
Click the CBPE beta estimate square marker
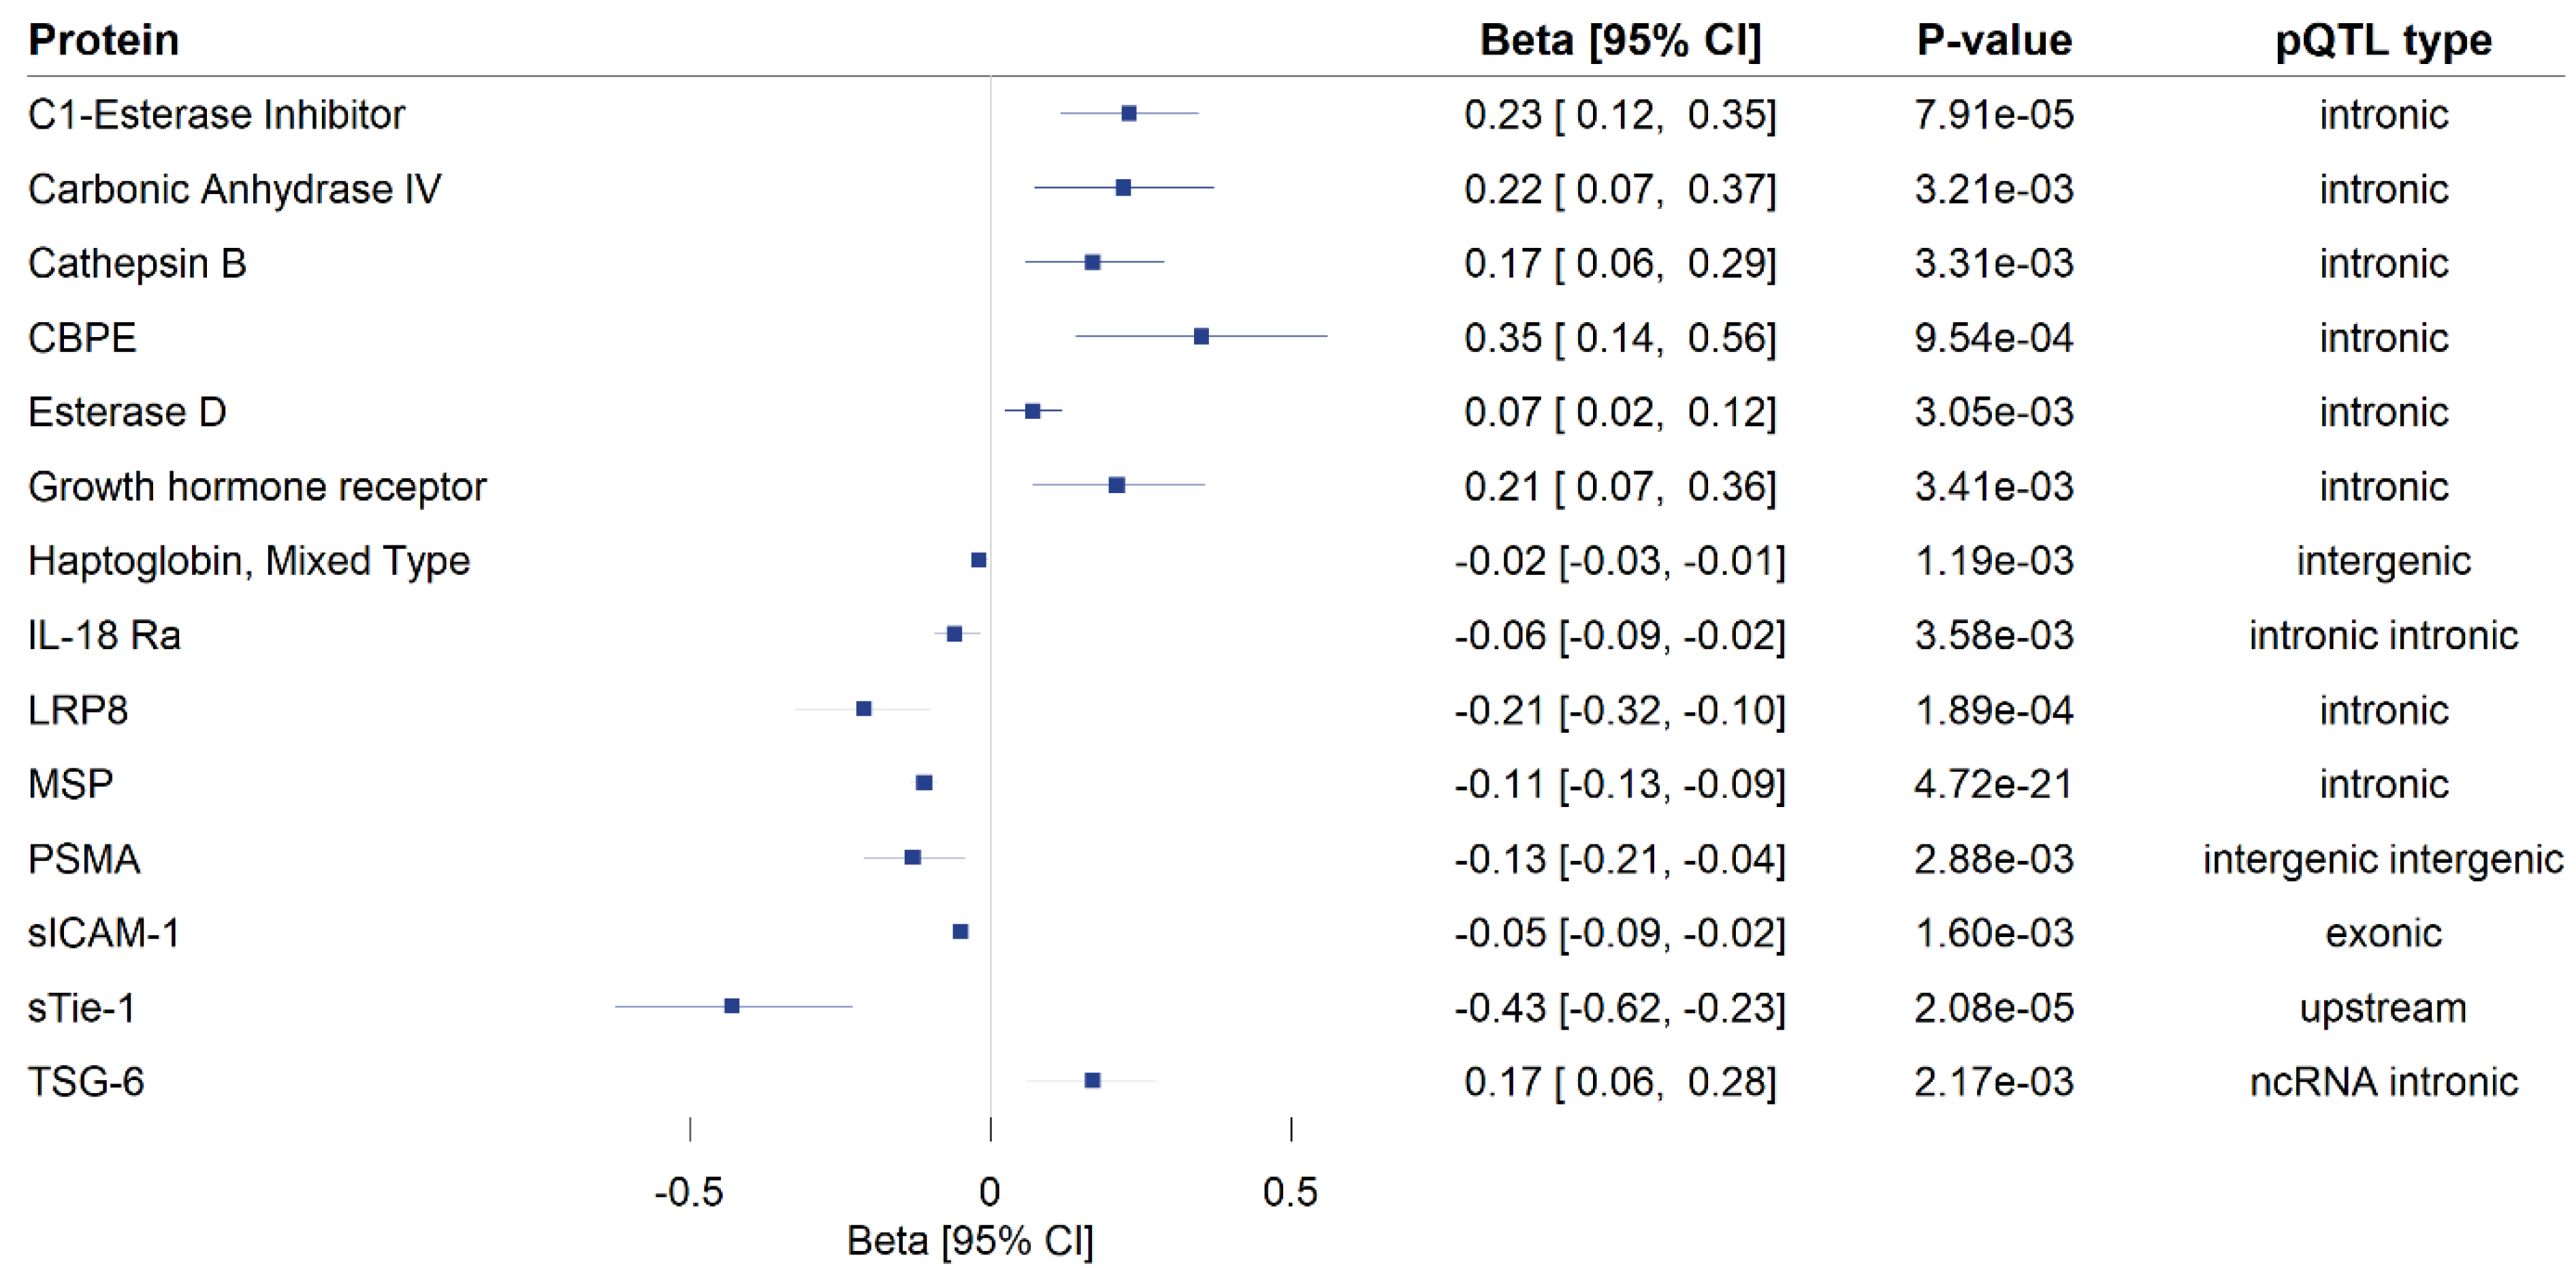pyautogui.click(x=1201, y=337)
